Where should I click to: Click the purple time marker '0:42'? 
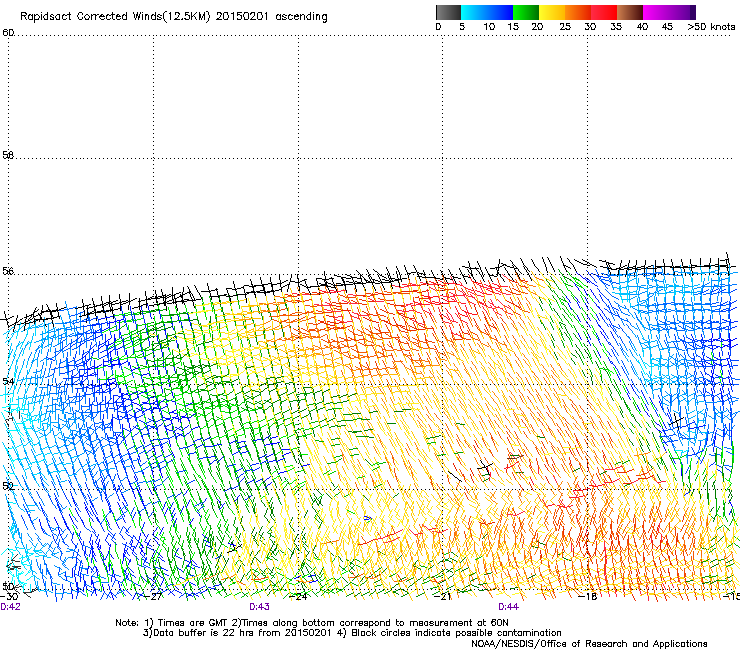tap(10, 607)
